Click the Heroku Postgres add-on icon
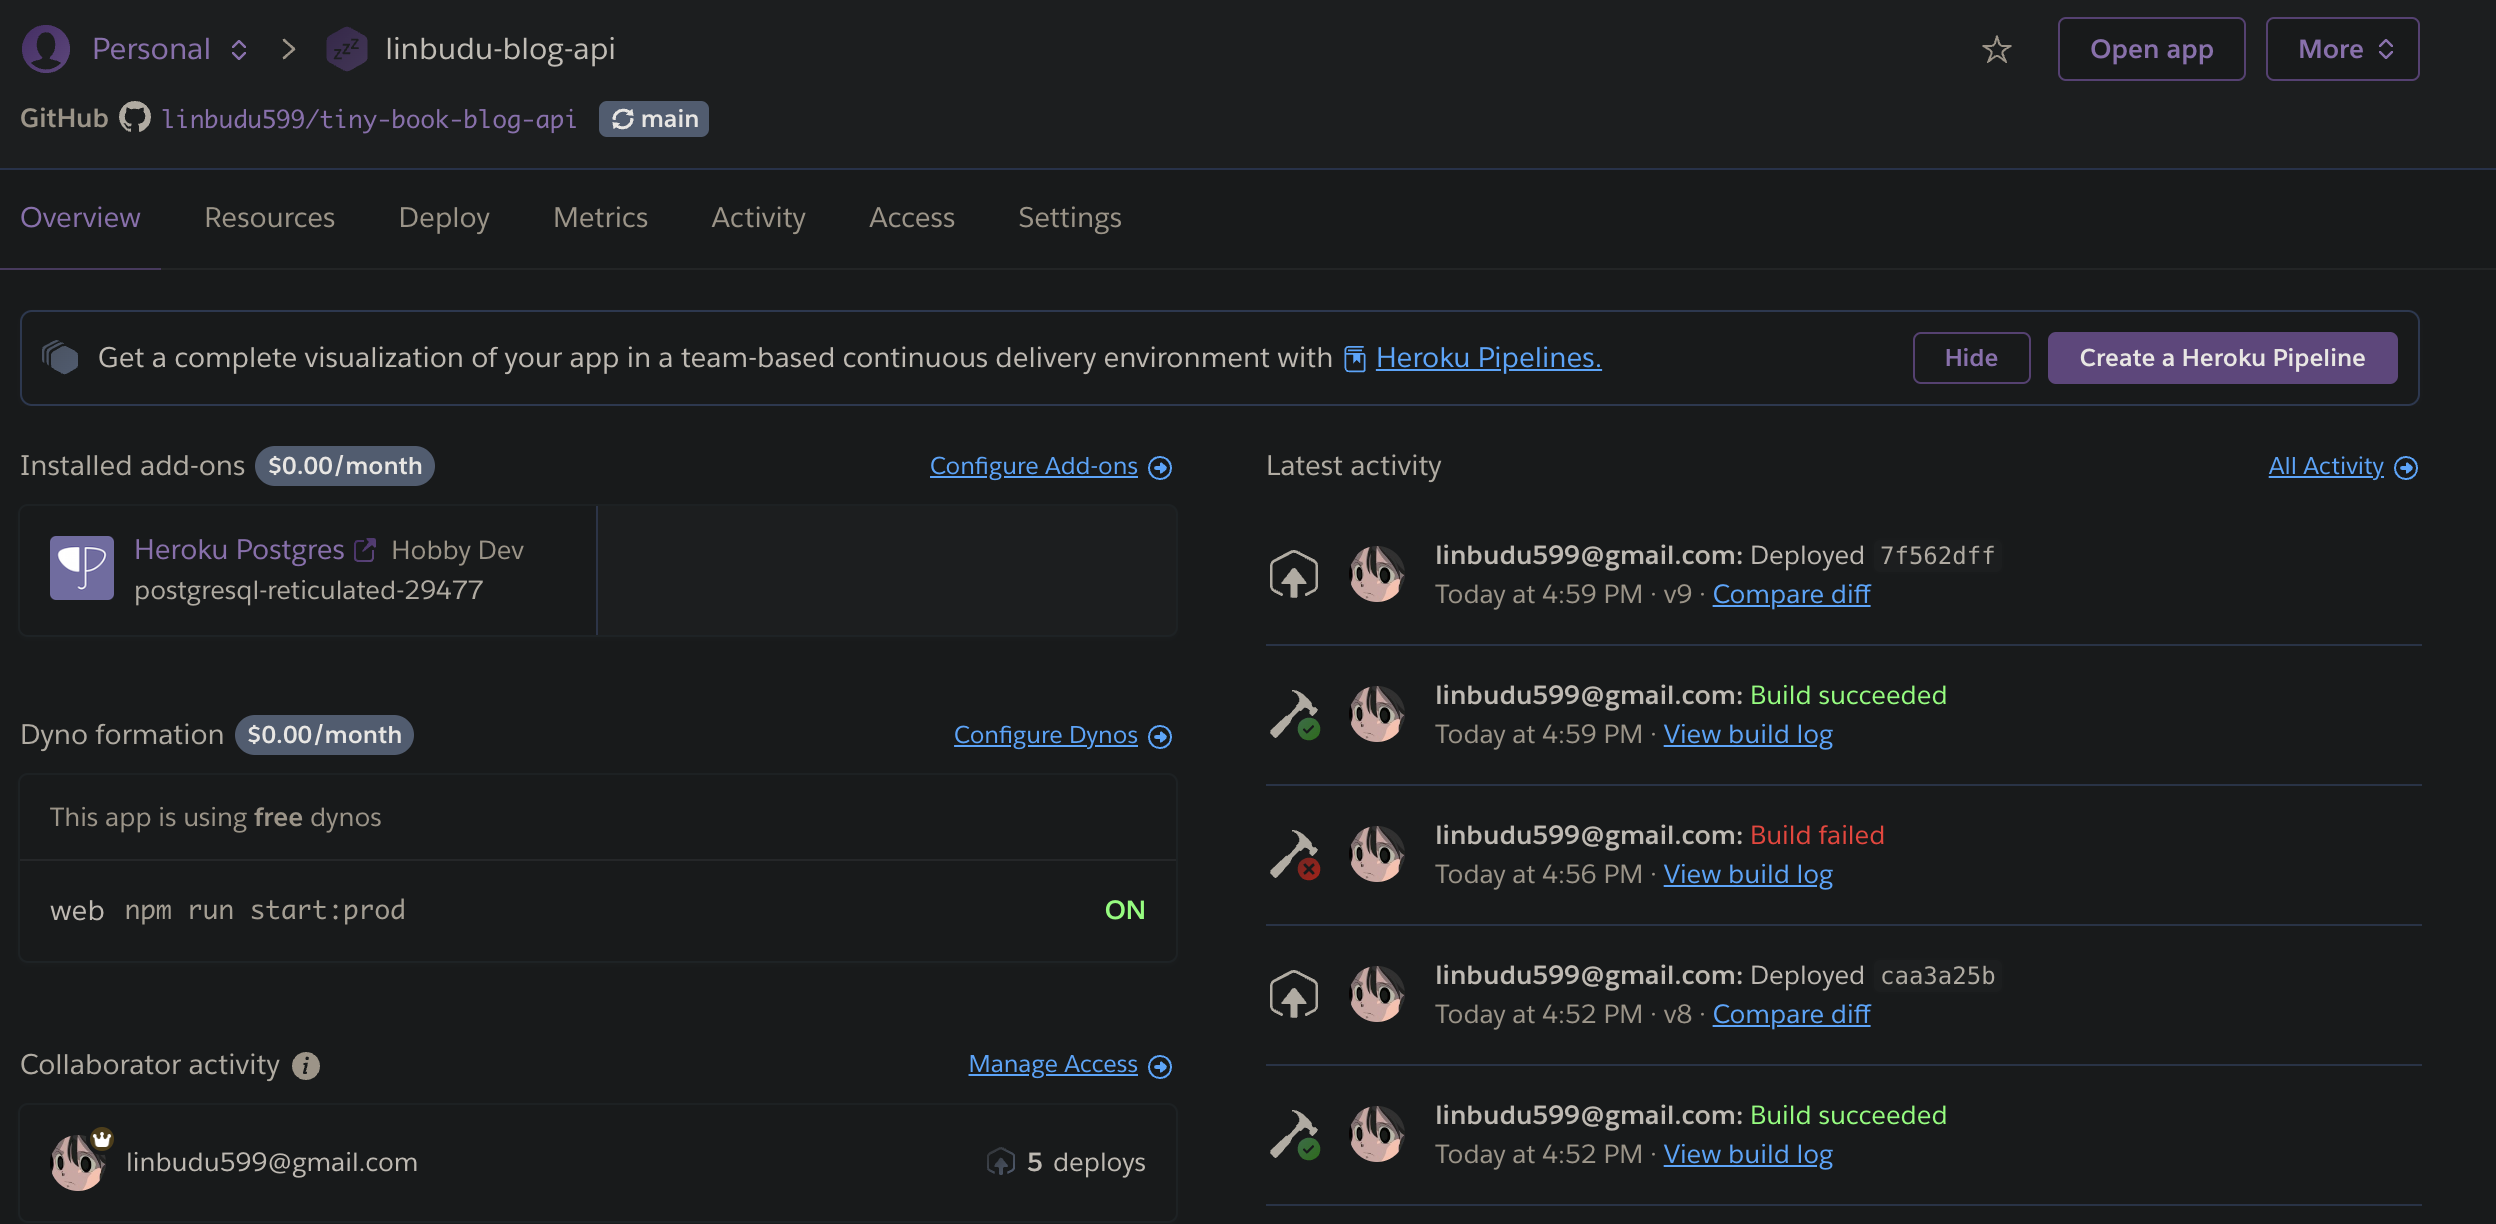 [82, 568]
